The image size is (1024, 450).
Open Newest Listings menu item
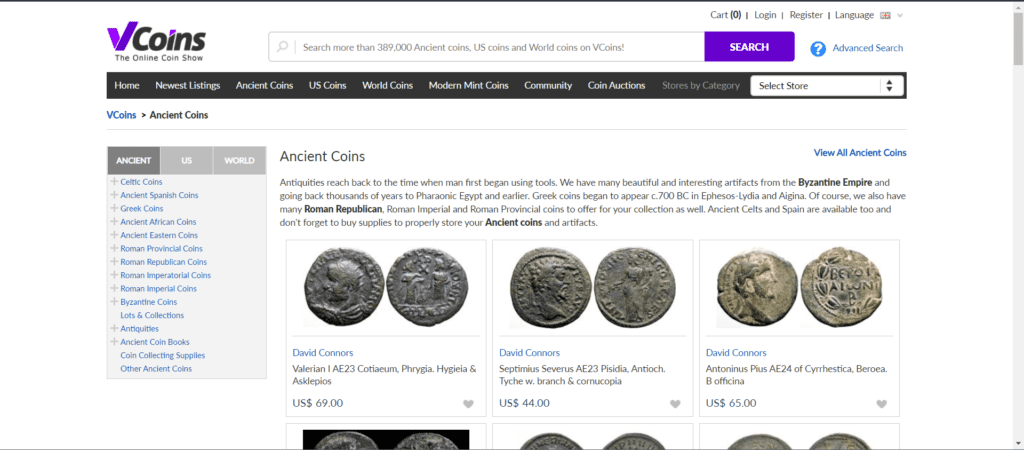187,86
